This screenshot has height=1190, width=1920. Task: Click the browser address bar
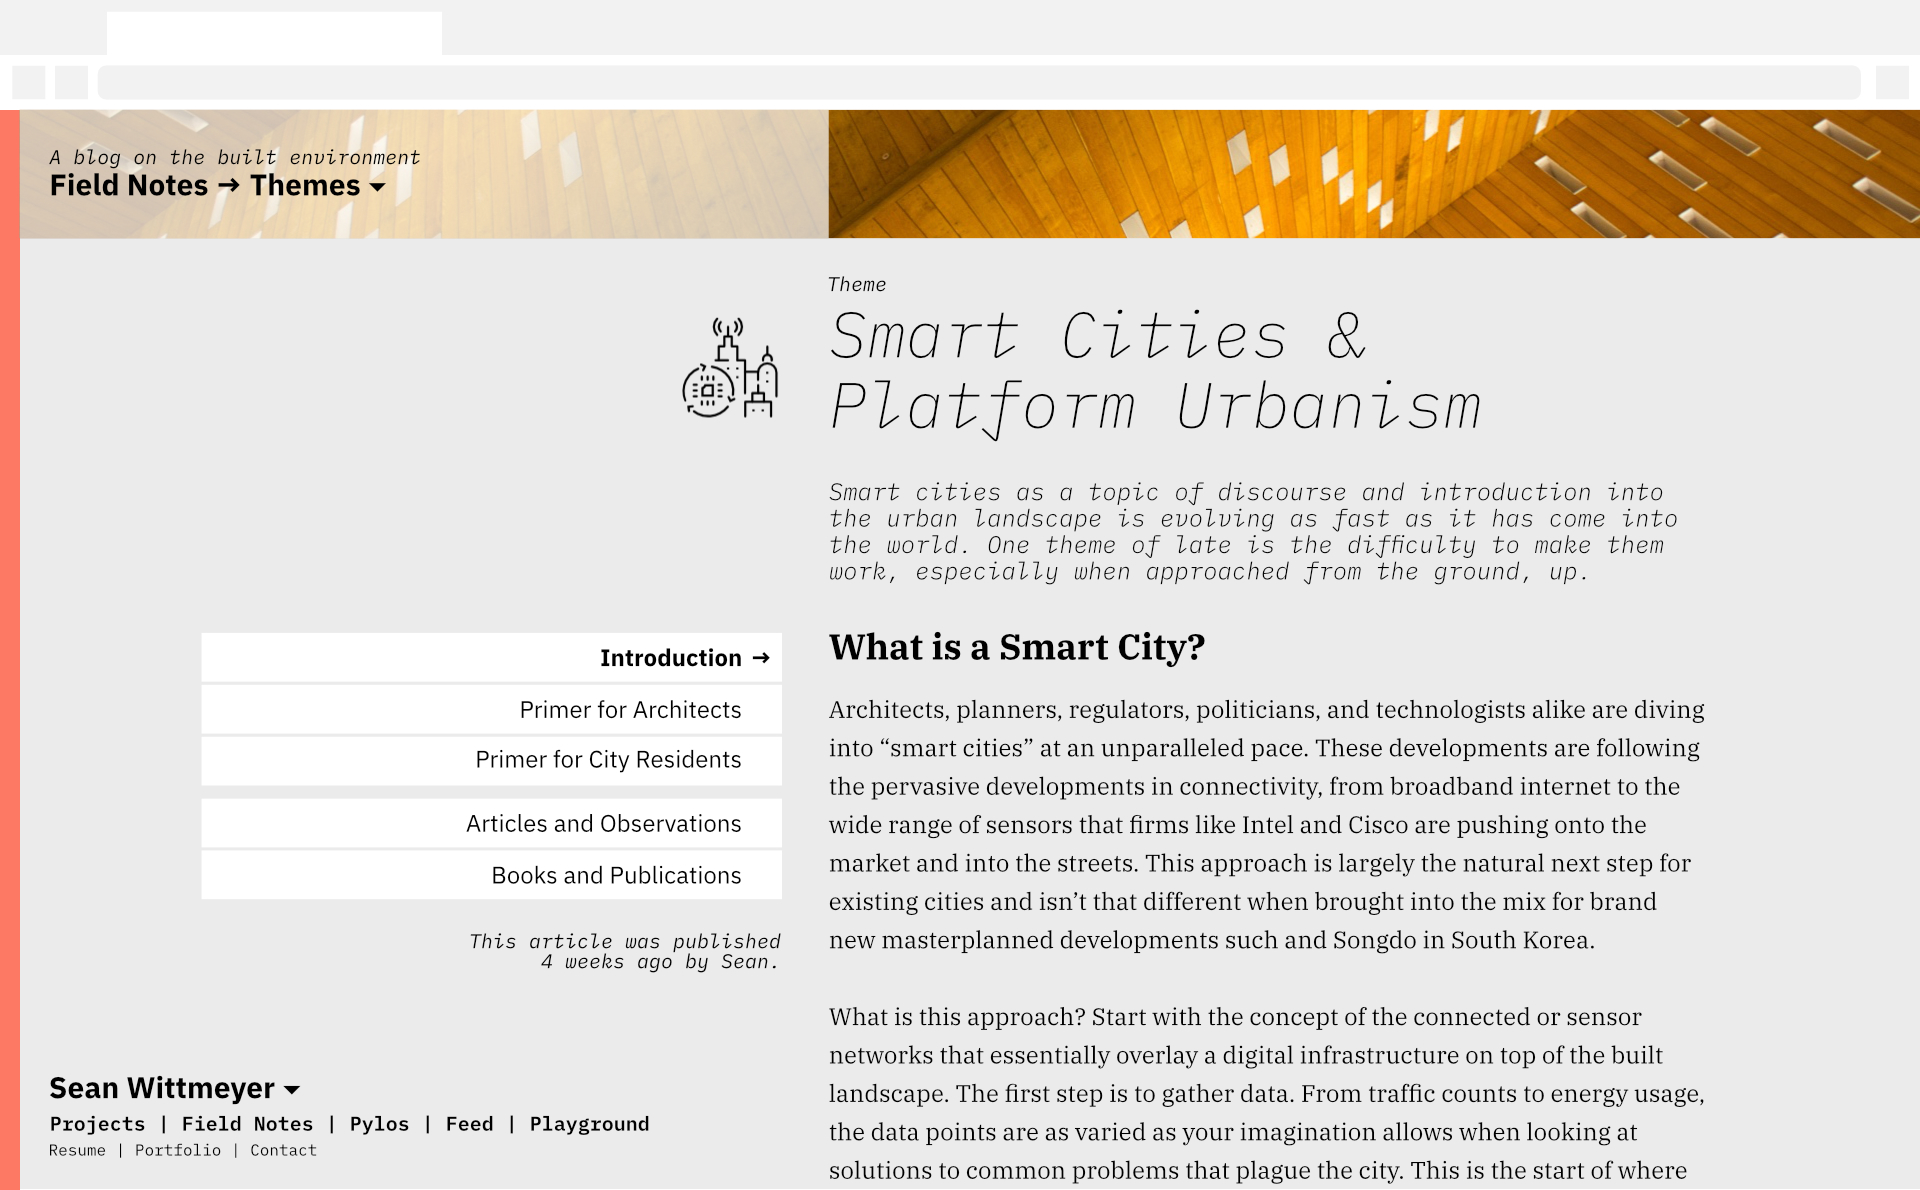(978, 82)
